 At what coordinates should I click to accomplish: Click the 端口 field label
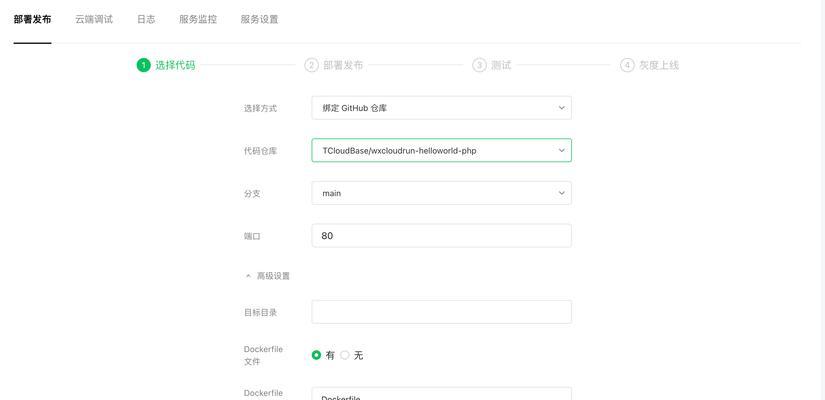(252, 236)
